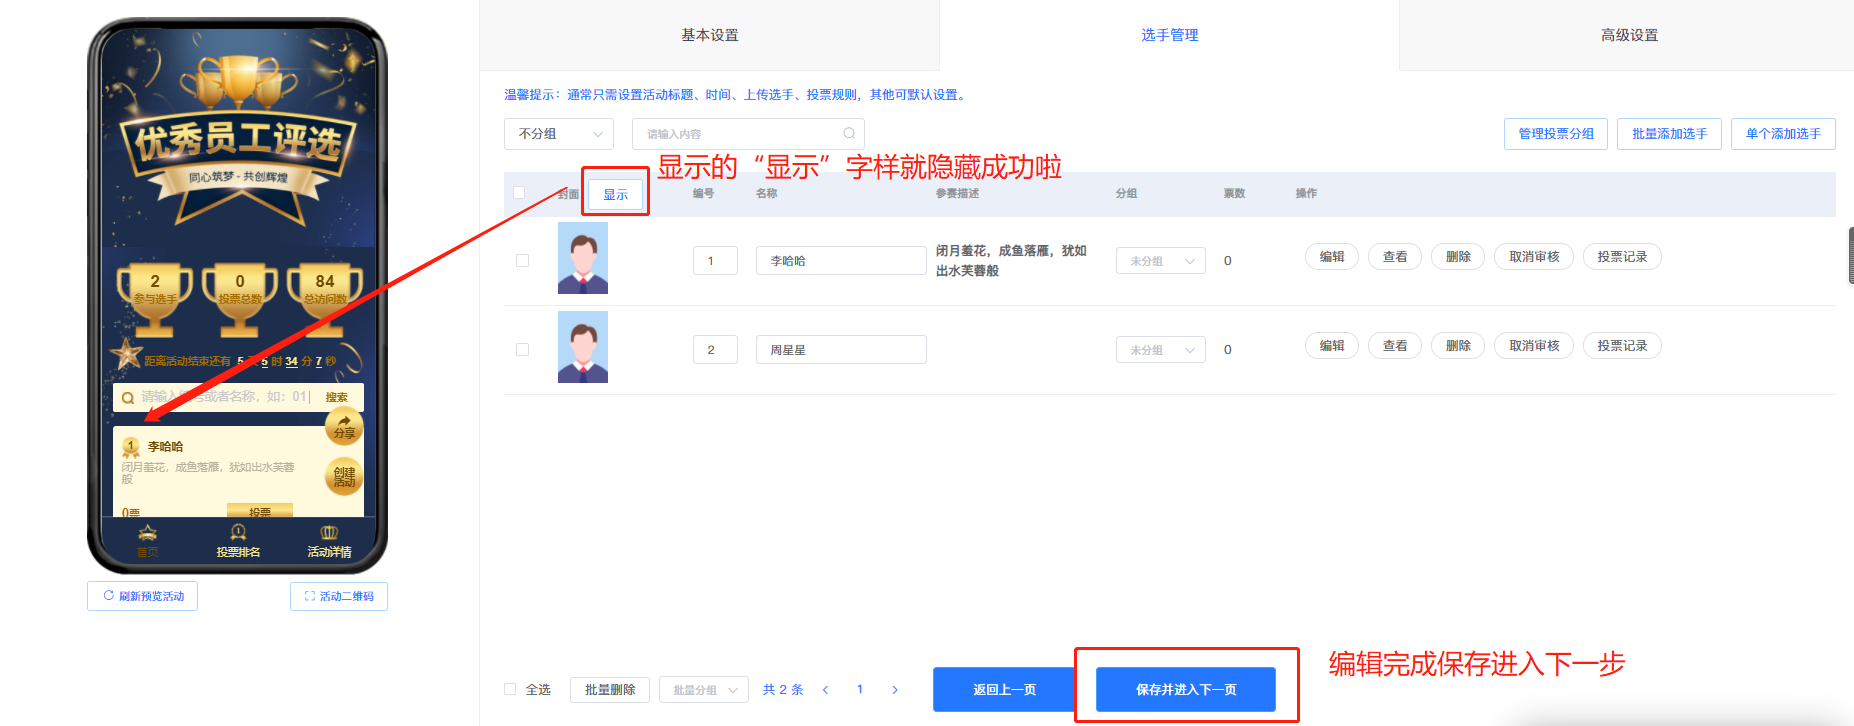1854x726 pixels.
Task: Open the 不分组 group filter dropdown
Action: click(x=558, y=133)
